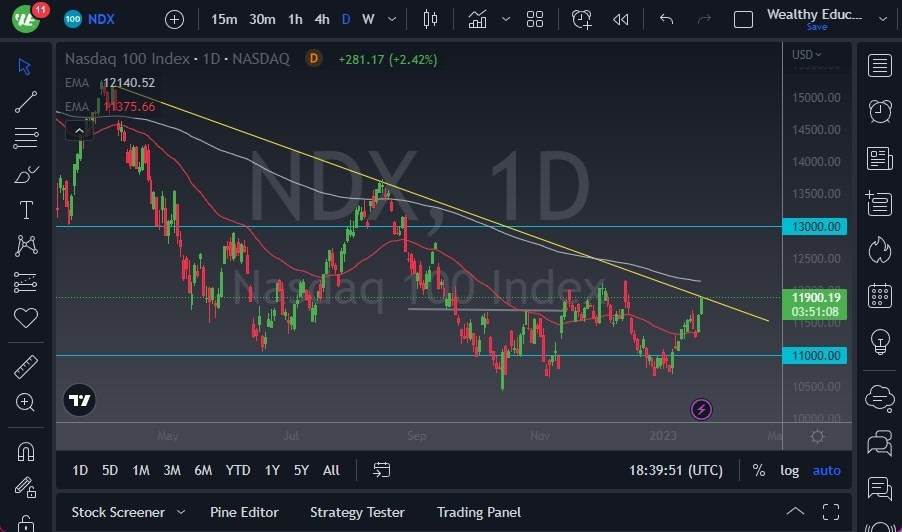The image size is (902, 532).
Task: Select the 6M date range
Action: [x=203, y=470]
